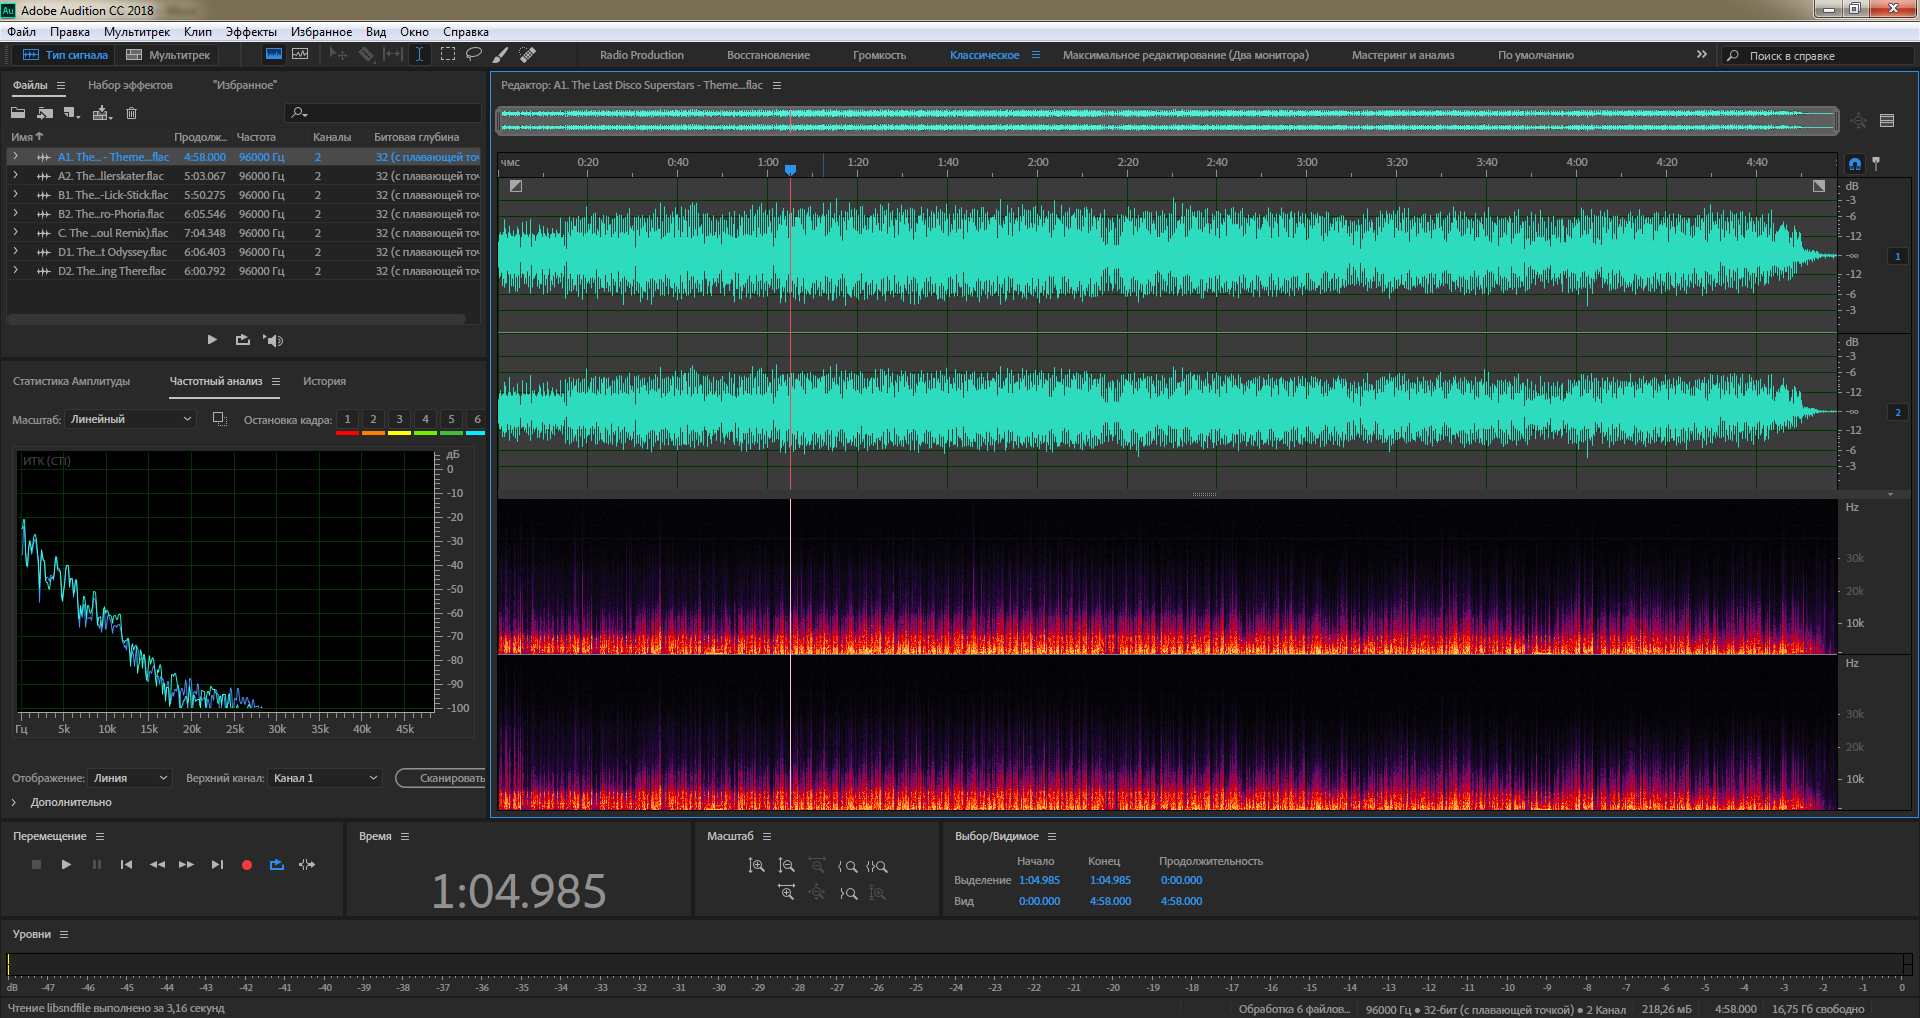Select the Marquee Selection tool
The image size is (1920, 1018).
447,55
